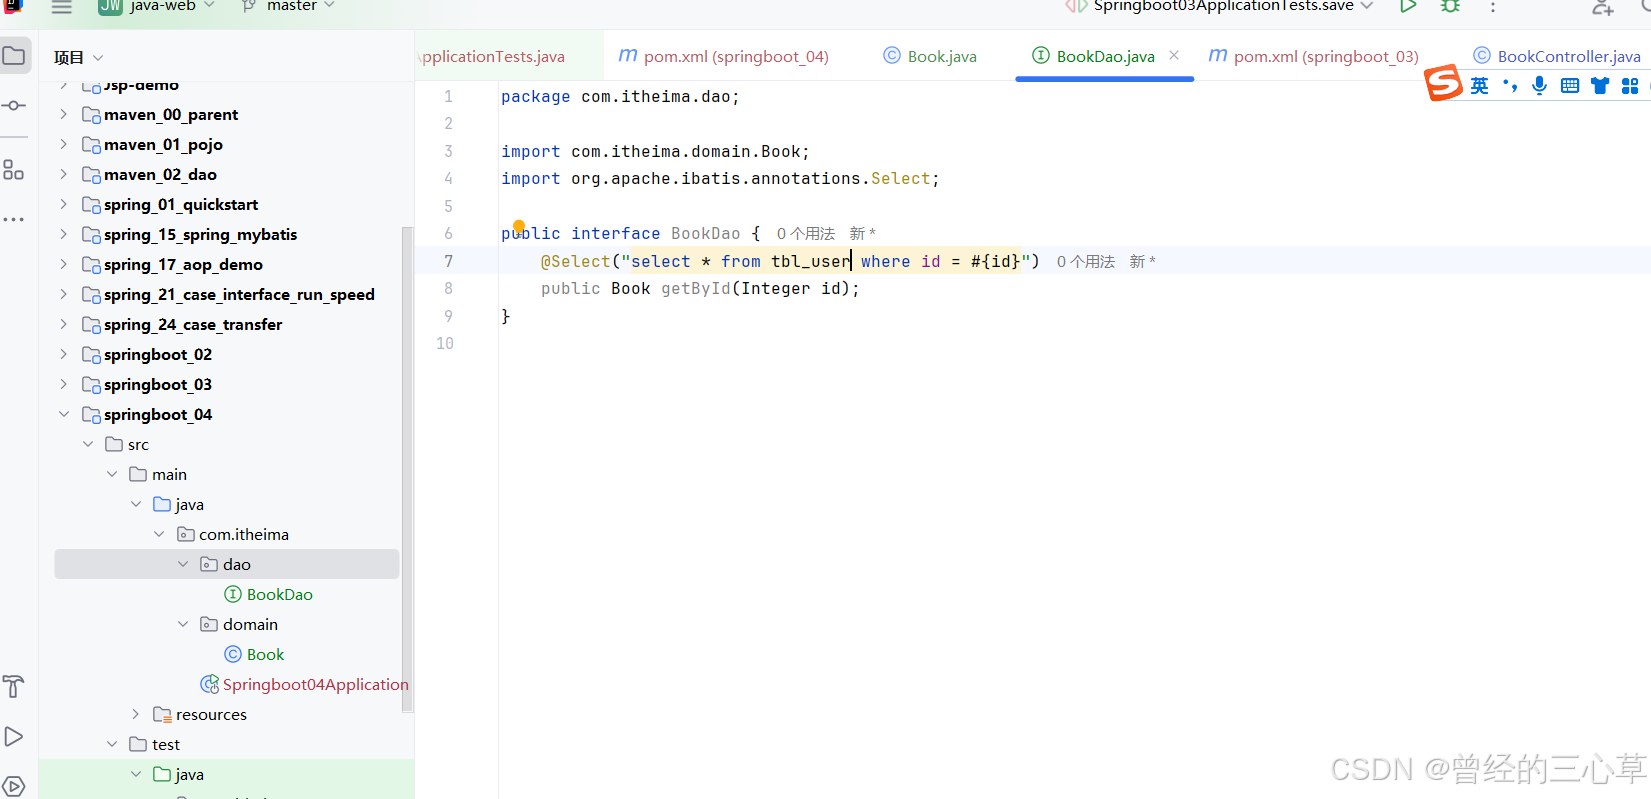Switch to BookController.java tab

click(x=1557, y=56)
